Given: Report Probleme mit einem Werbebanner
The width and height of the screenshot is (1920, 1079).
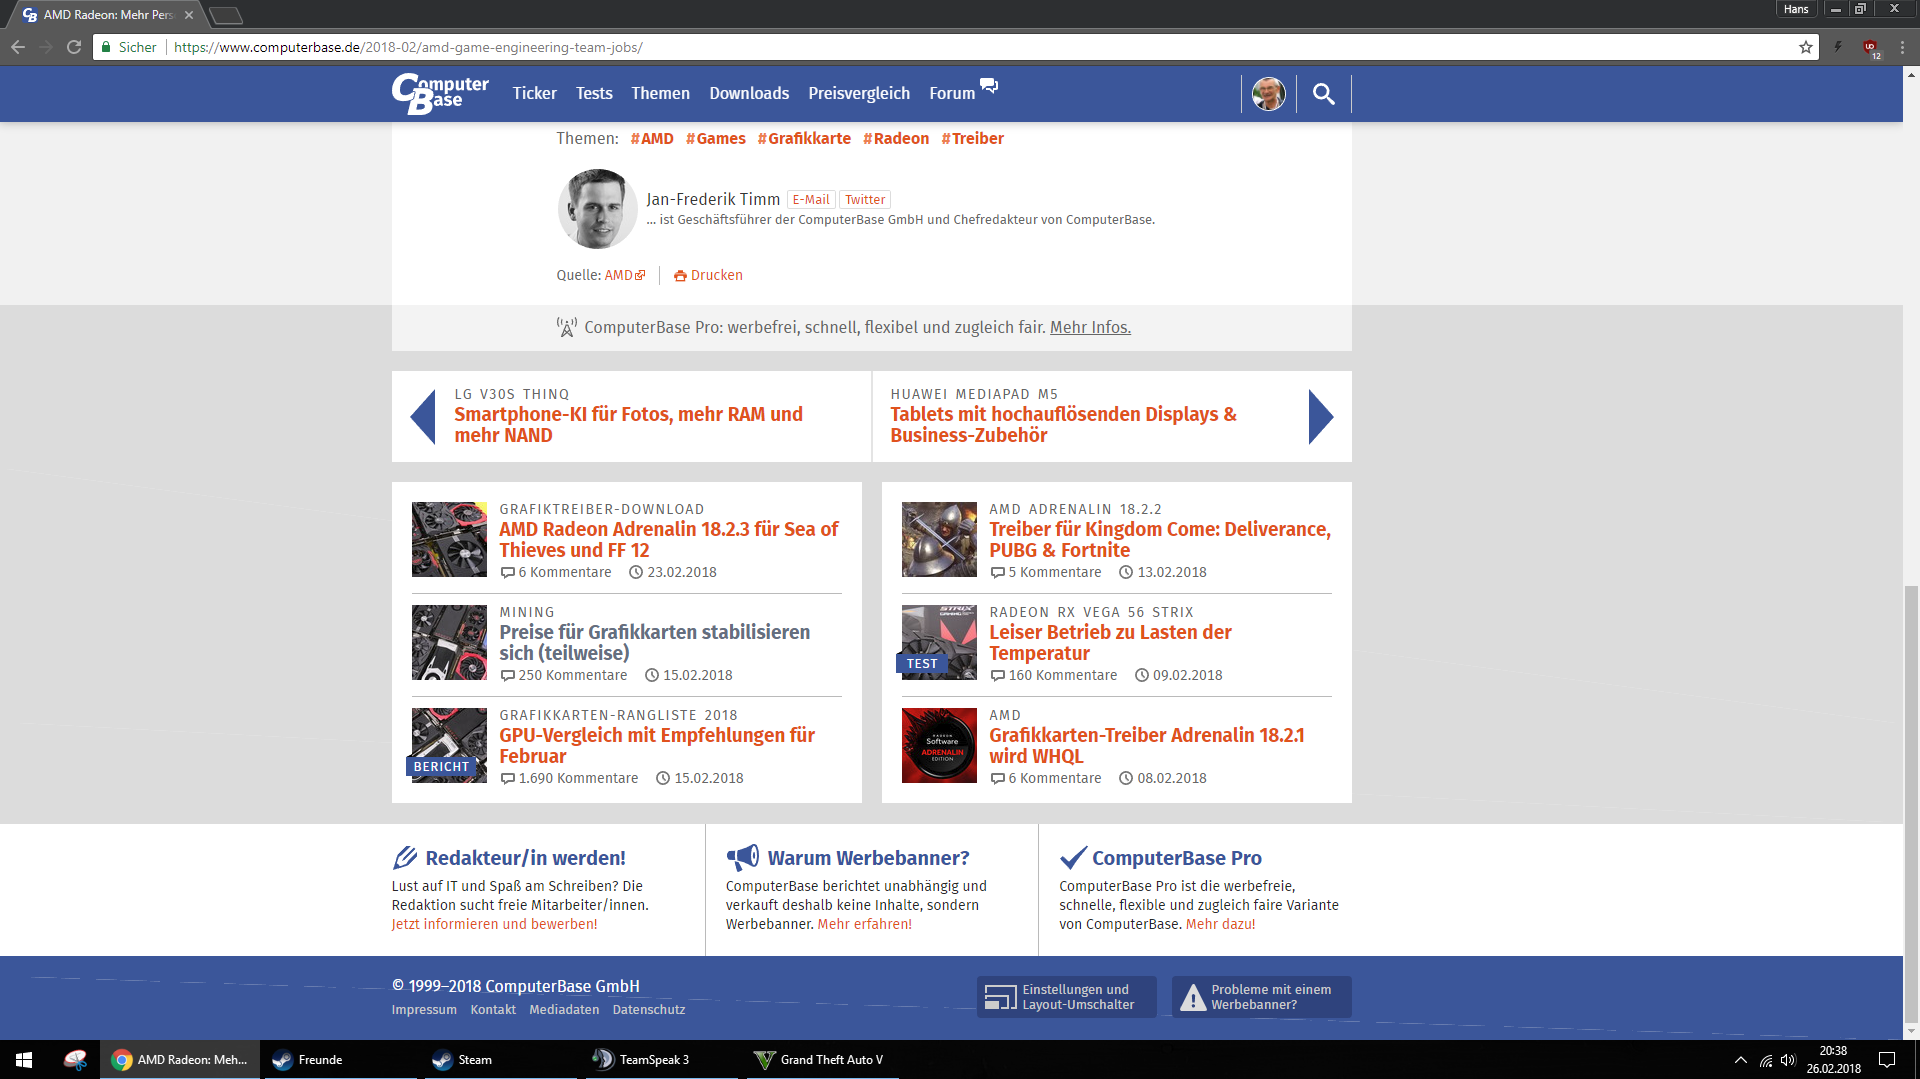Looking at the screenshot, I should coord(1261,997).
